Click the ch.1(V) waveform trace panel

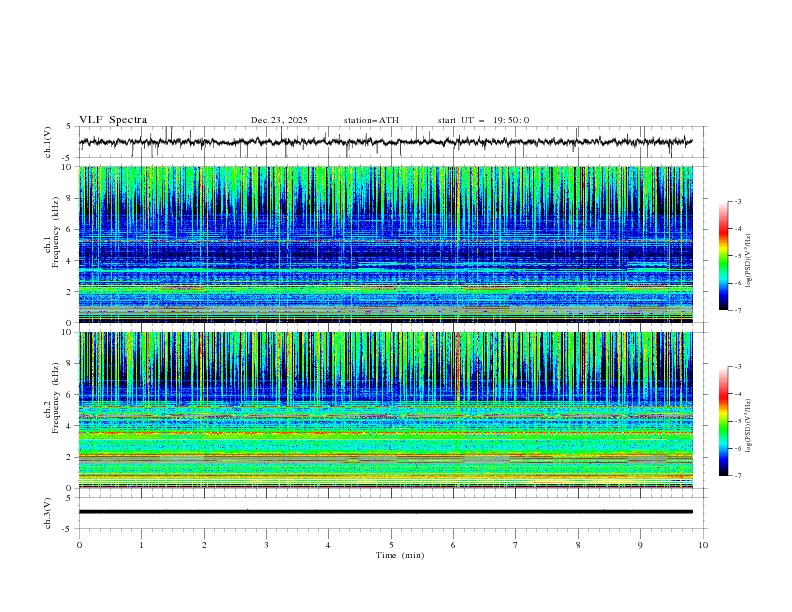click(390, 142)
